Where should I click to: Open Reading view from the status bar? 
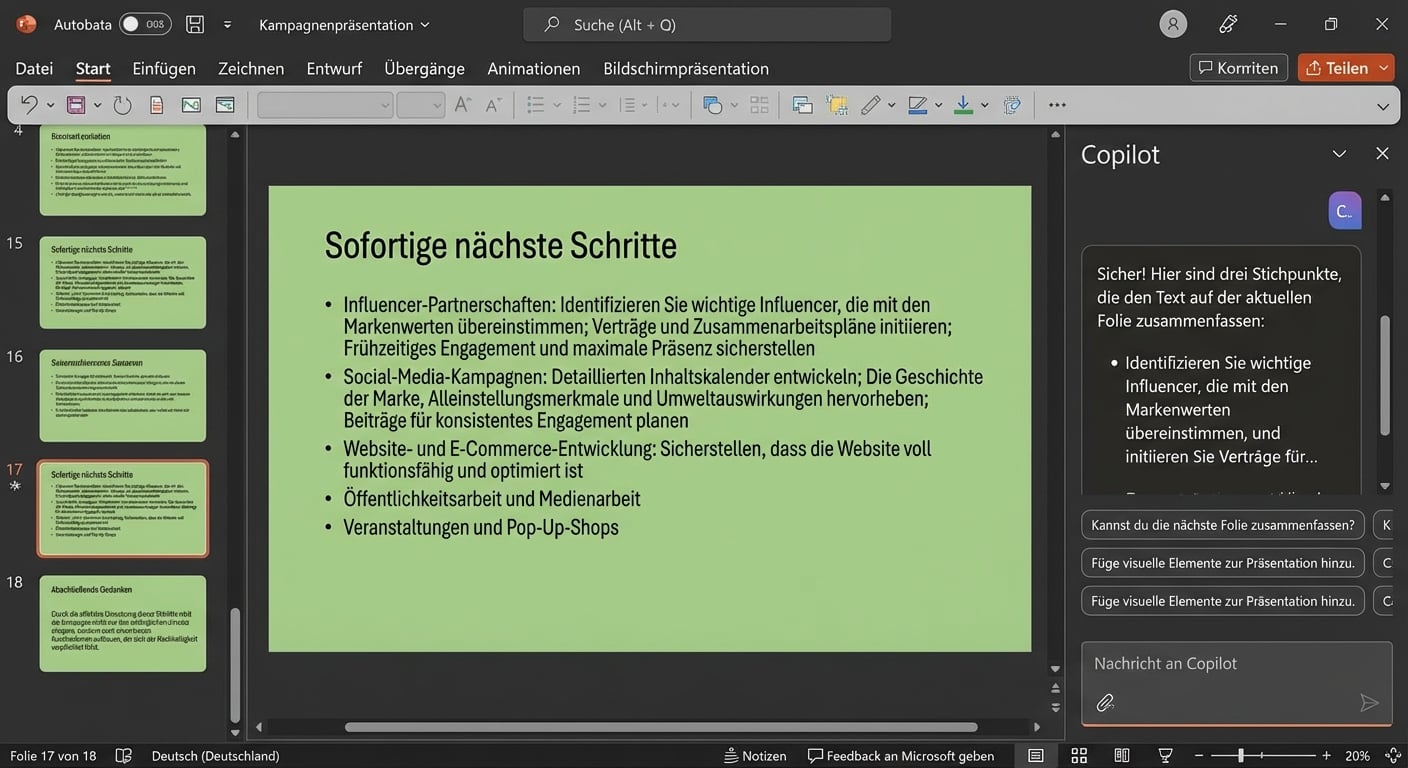pyautogui.click(x=1121, y=755)
